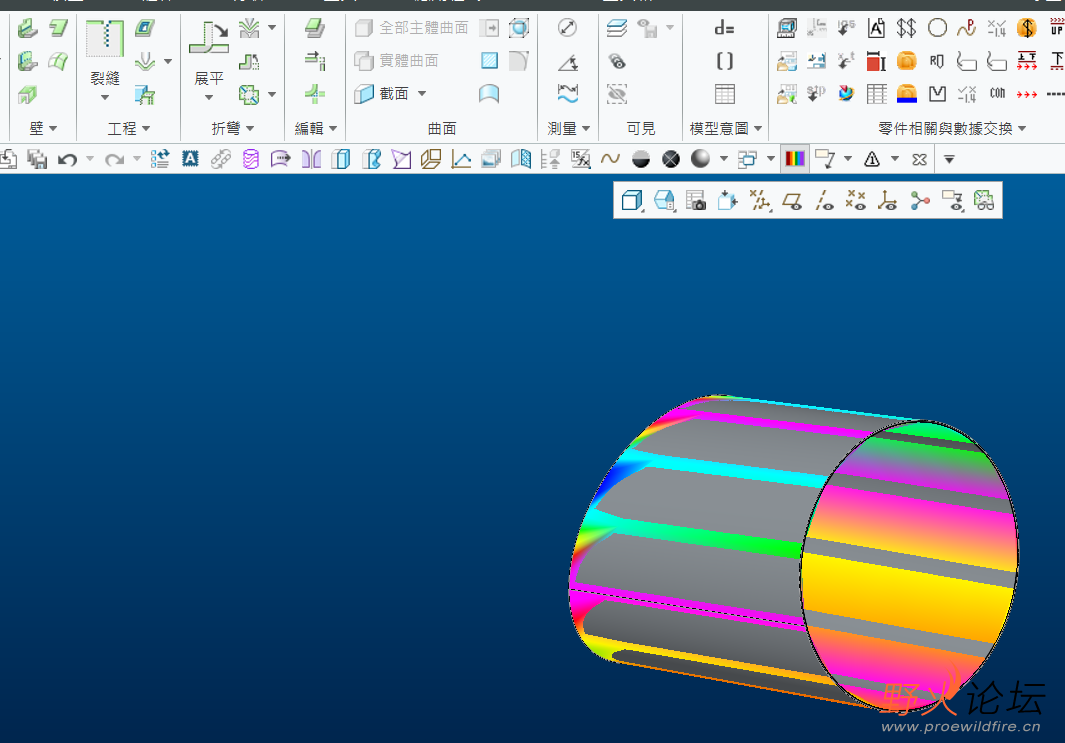
Task: Click the display style cube icon
Action: [632, 200]
